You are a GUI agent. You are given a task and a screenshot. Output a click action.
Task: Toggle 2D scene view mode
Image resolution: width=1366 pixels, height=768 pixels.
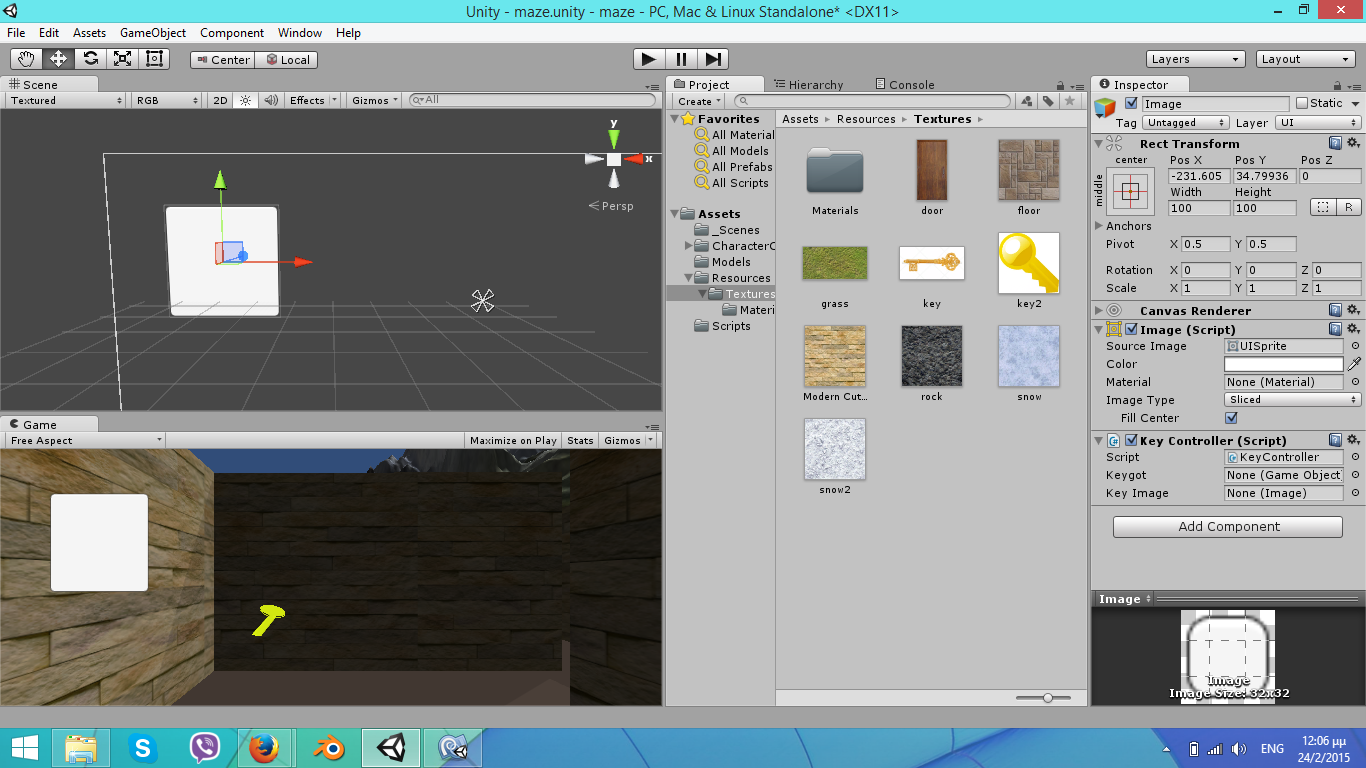pos(221,100)
